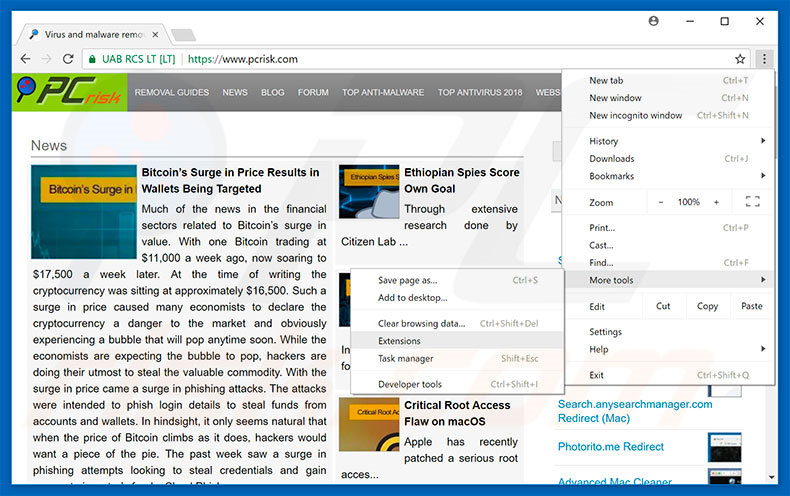The image size is (790, 496).
Task: Click the Ethiopian Spies article thumbnail
Action: (x=369, y=192)
